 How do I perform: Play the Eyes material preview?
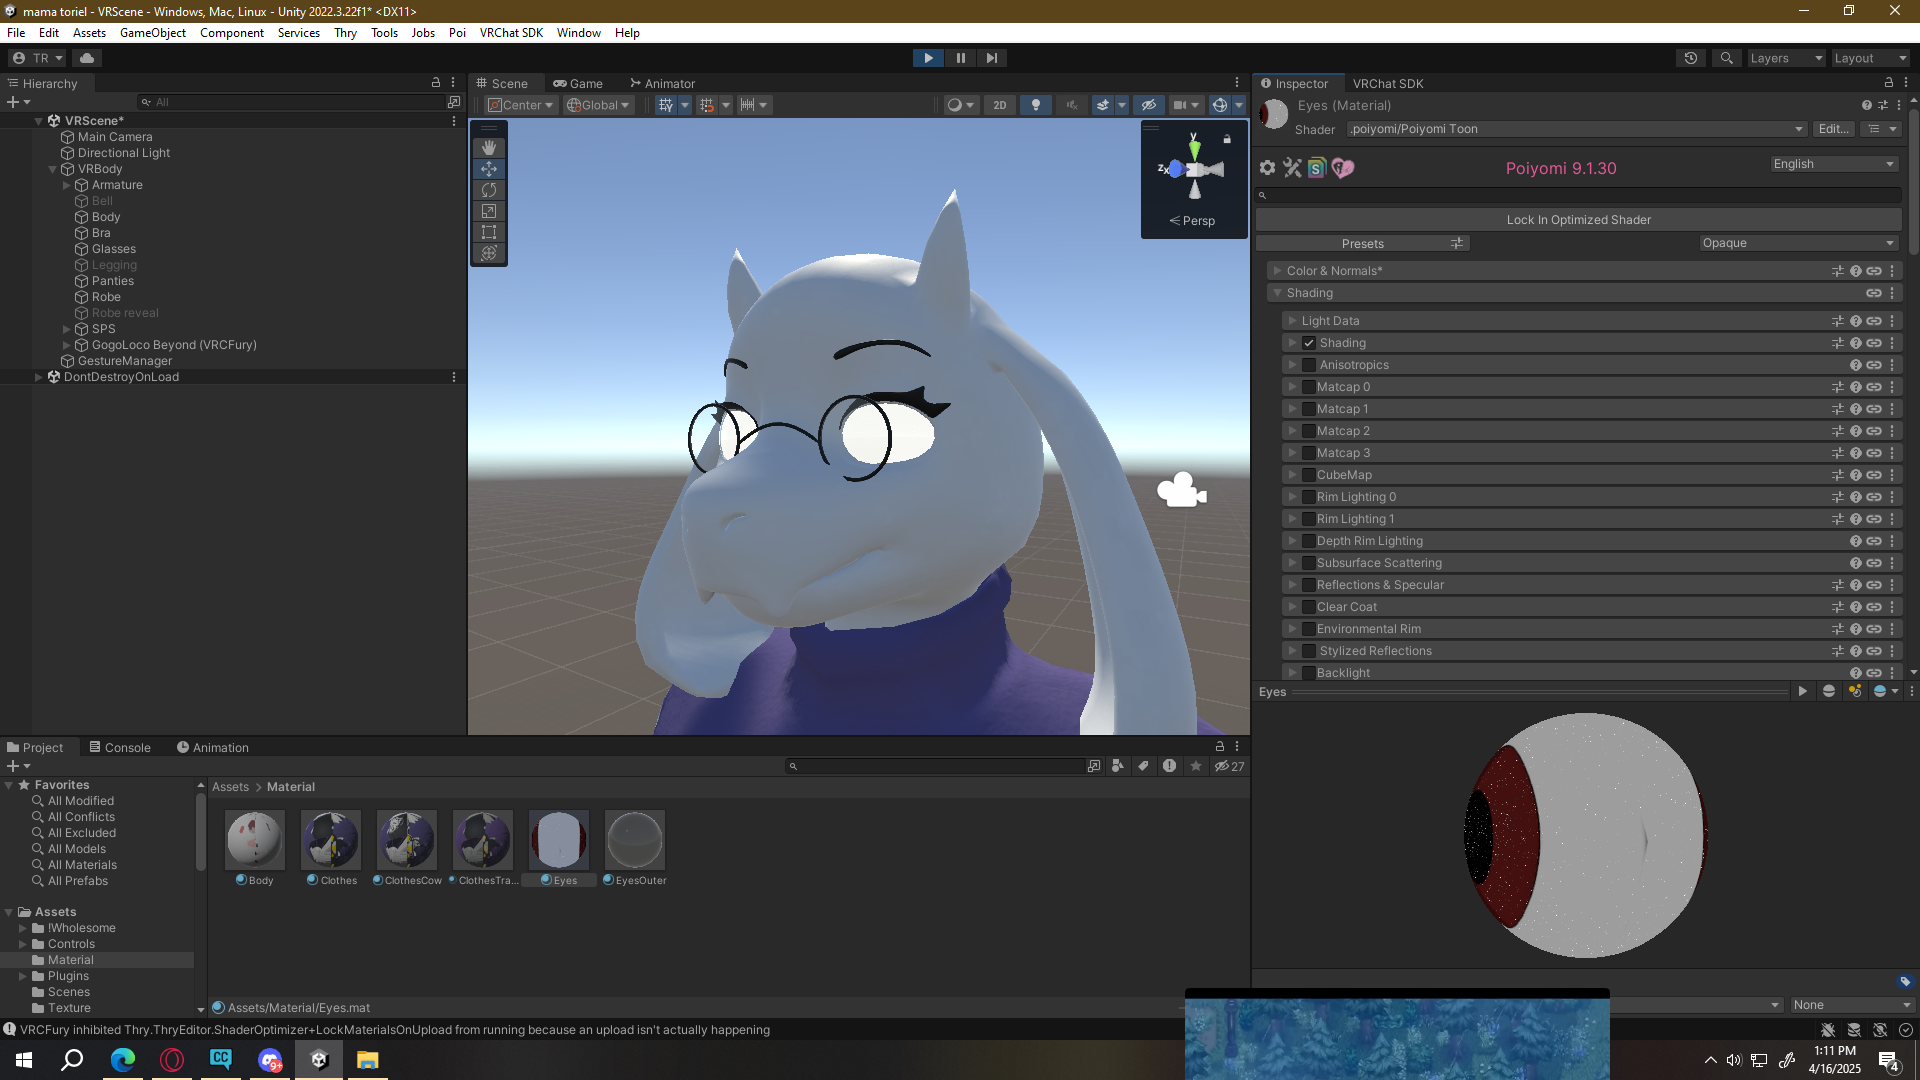pos(1803,692)
